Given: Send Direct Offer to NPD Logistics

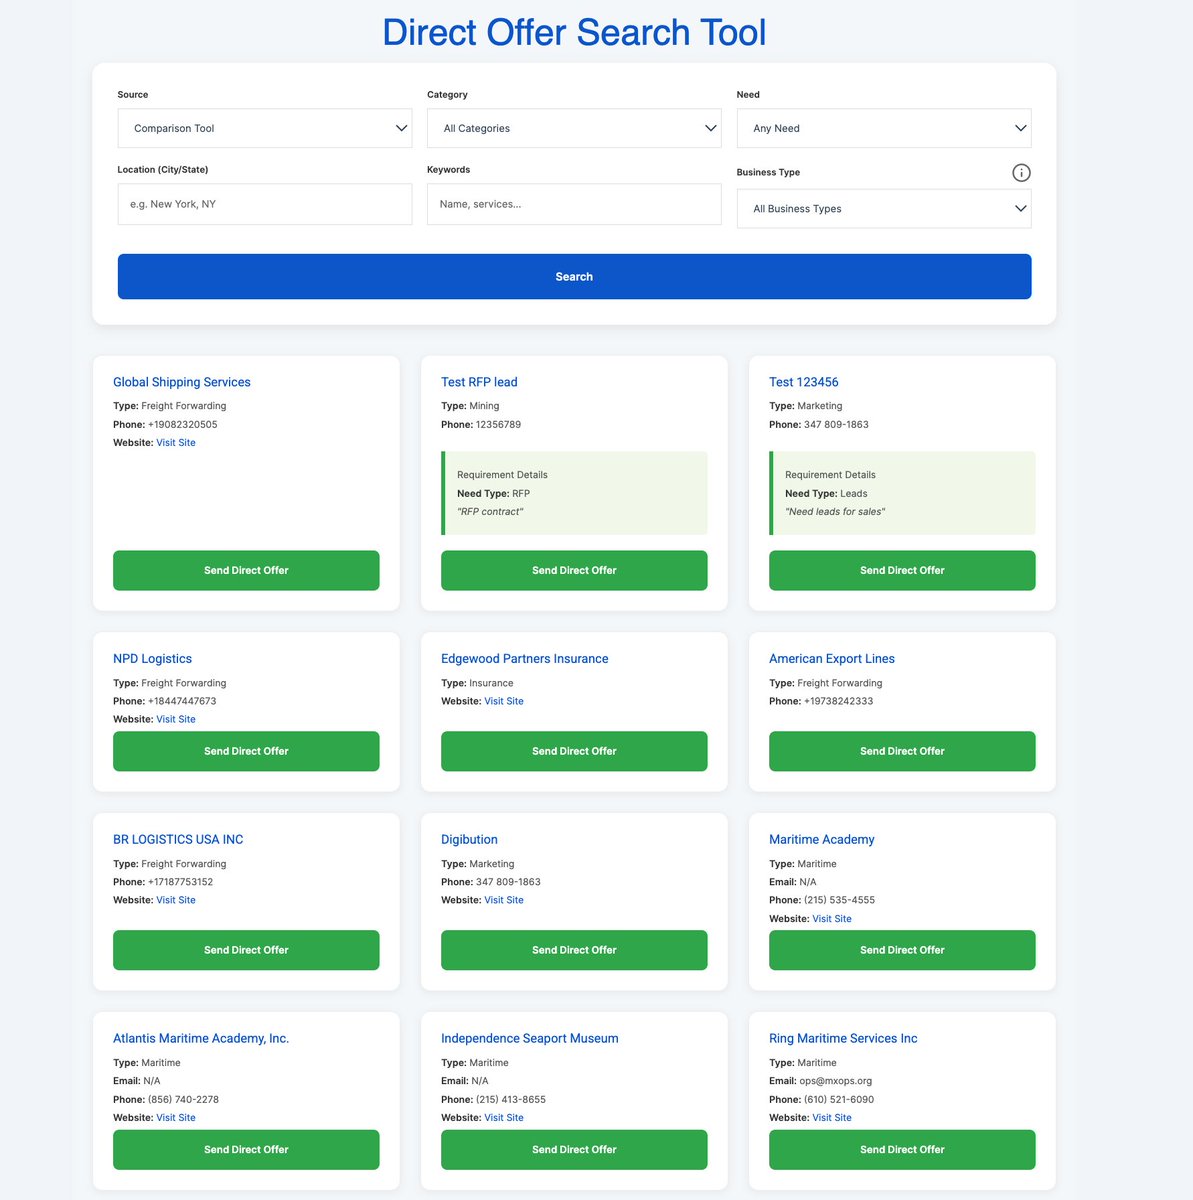Looking at the screenshot, I should (246, 751).
